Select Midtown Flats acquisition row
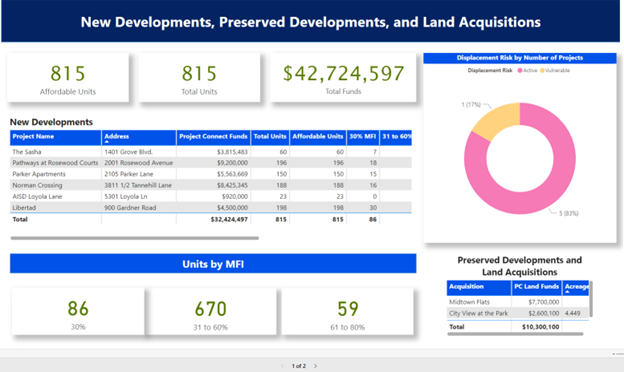624x372 pixels. tap(518, 302)
